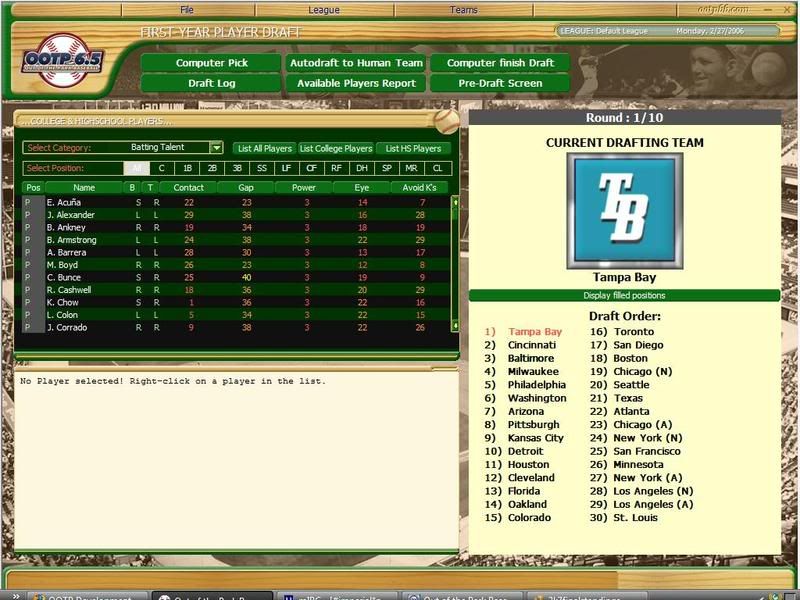Click the player list scrollbar up arrow
The image size is (800, 600).
click(455, 202)
